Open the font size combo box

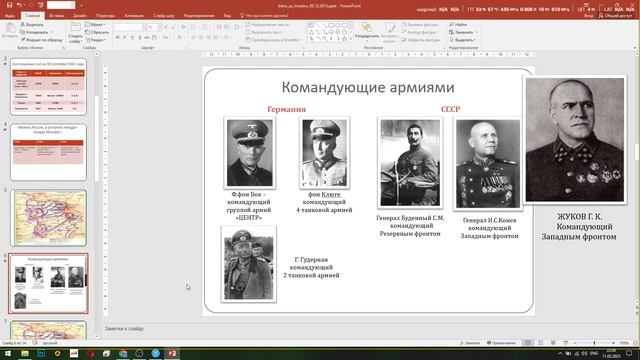pyautogui.click(x=153, y=27)
